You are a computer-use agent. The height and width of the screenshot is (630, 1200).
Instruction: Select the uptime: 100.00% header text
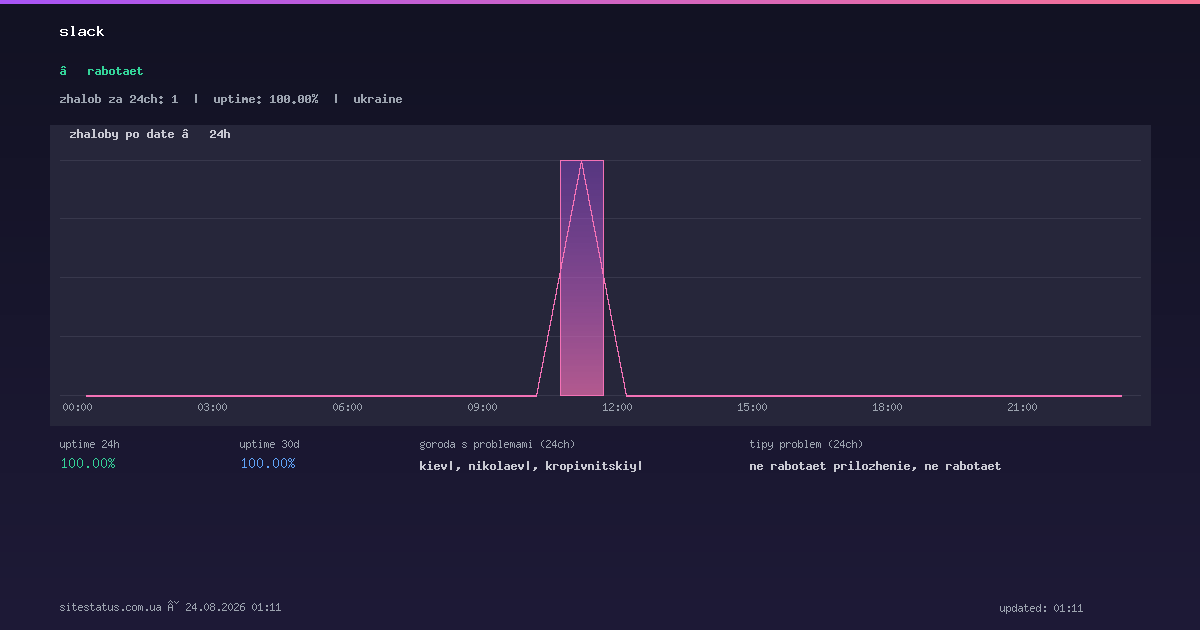(266, 99)
